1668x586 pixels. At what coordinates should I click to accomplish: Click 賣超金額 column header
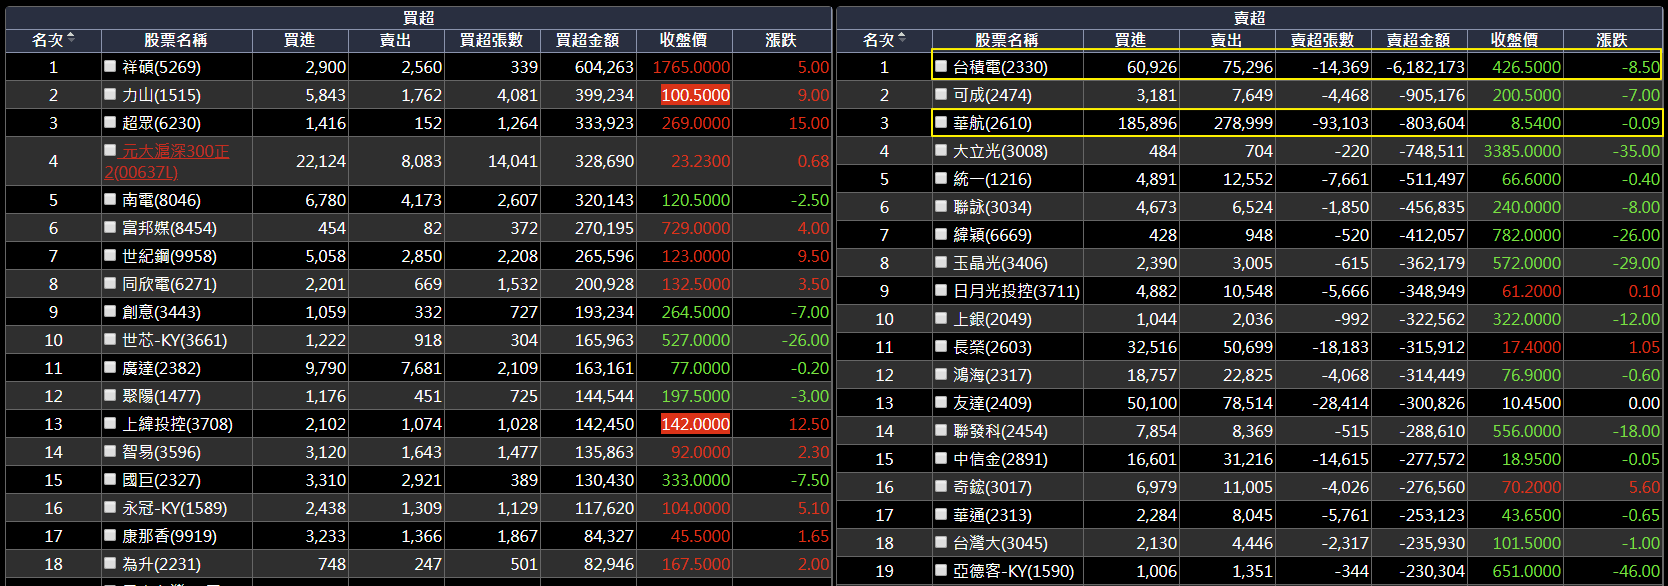click(x=1418, y=40)
